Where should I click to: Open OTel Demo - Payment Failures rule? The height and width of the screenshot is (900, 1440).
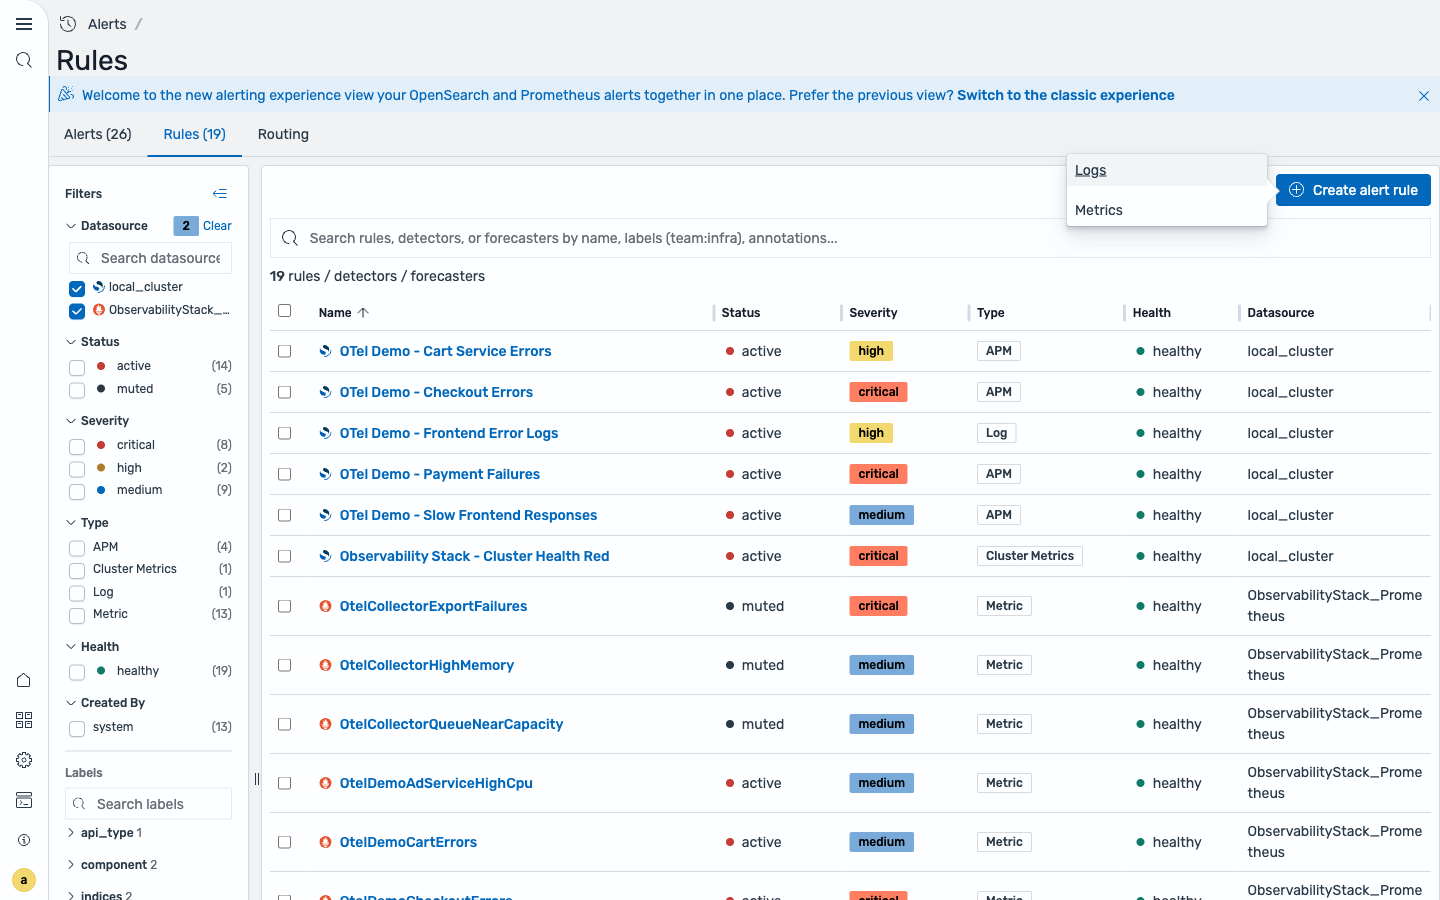tap(440, 474)
